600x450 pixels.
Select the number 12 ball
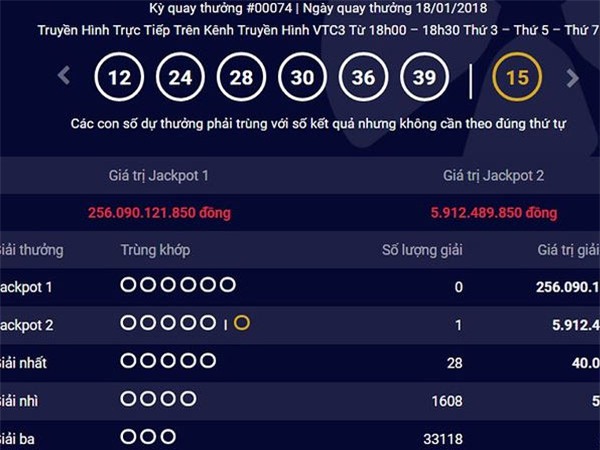click(117, 77)
